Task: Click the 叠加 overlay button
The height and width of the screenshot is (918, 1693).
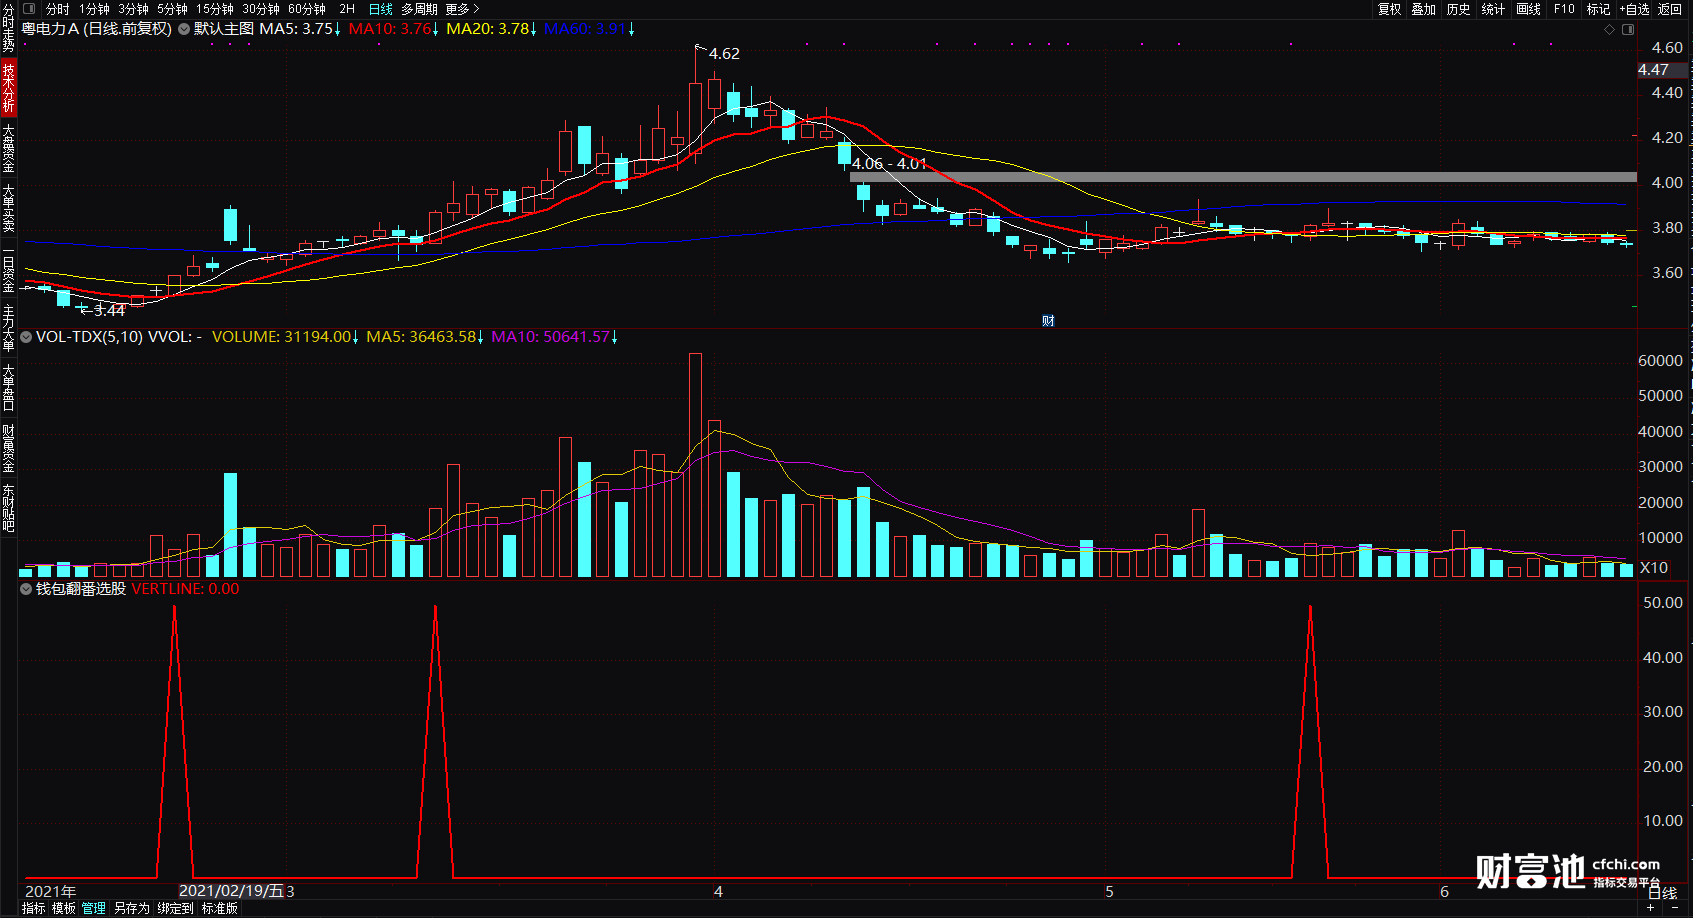Action: click(1424, 9)
